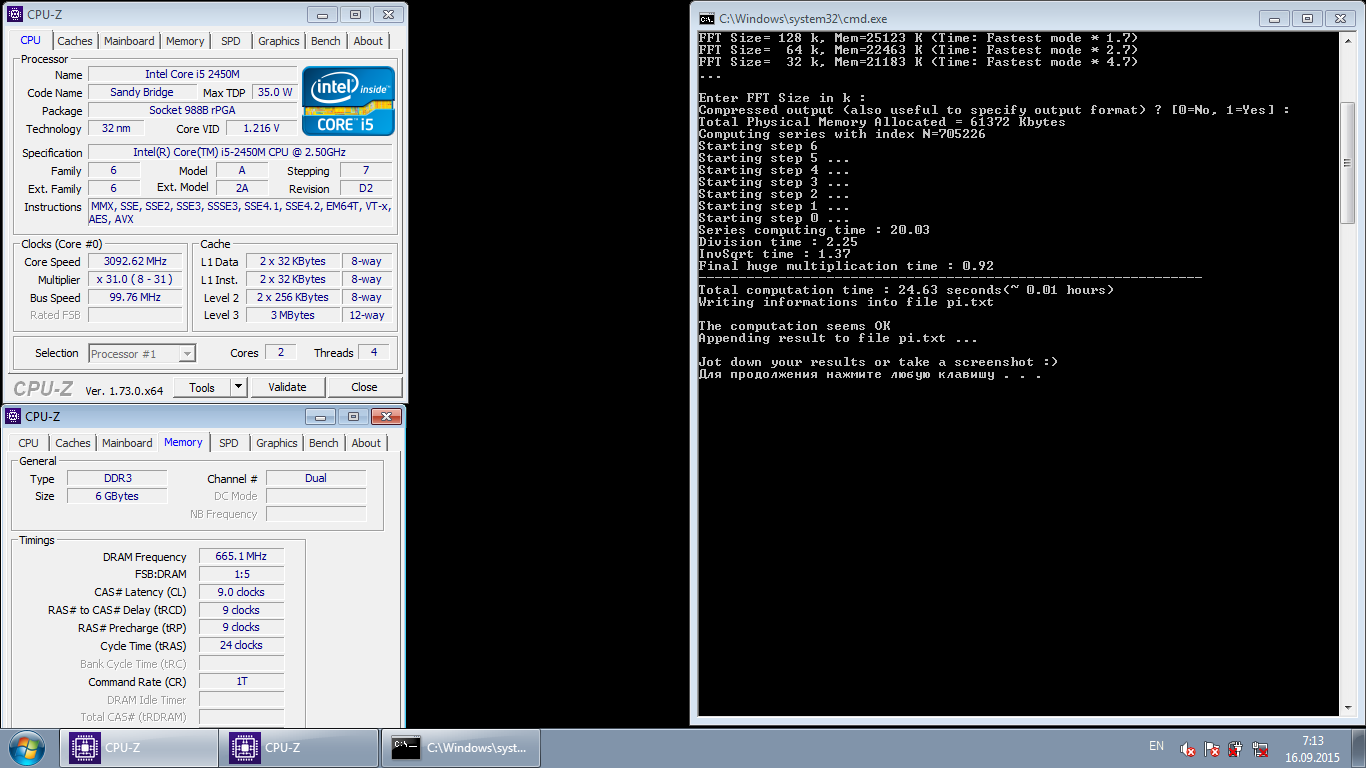The width and height of the screenshot is (1366, 768).
Task: Click the Tools button in CPU-Z
Action: 202,387
